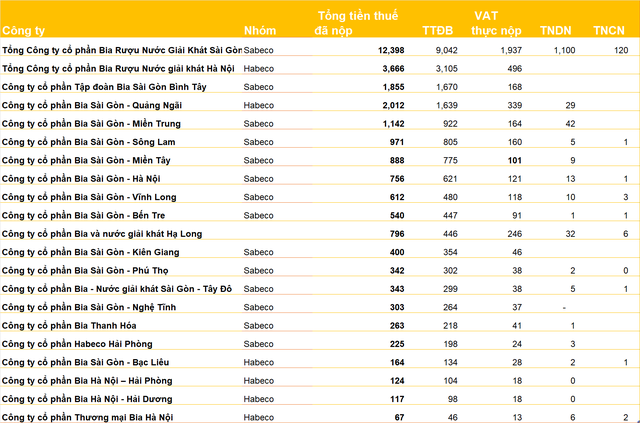Select the total tax cell showing 12,398

pyautogui.click(x=391, y=50)
